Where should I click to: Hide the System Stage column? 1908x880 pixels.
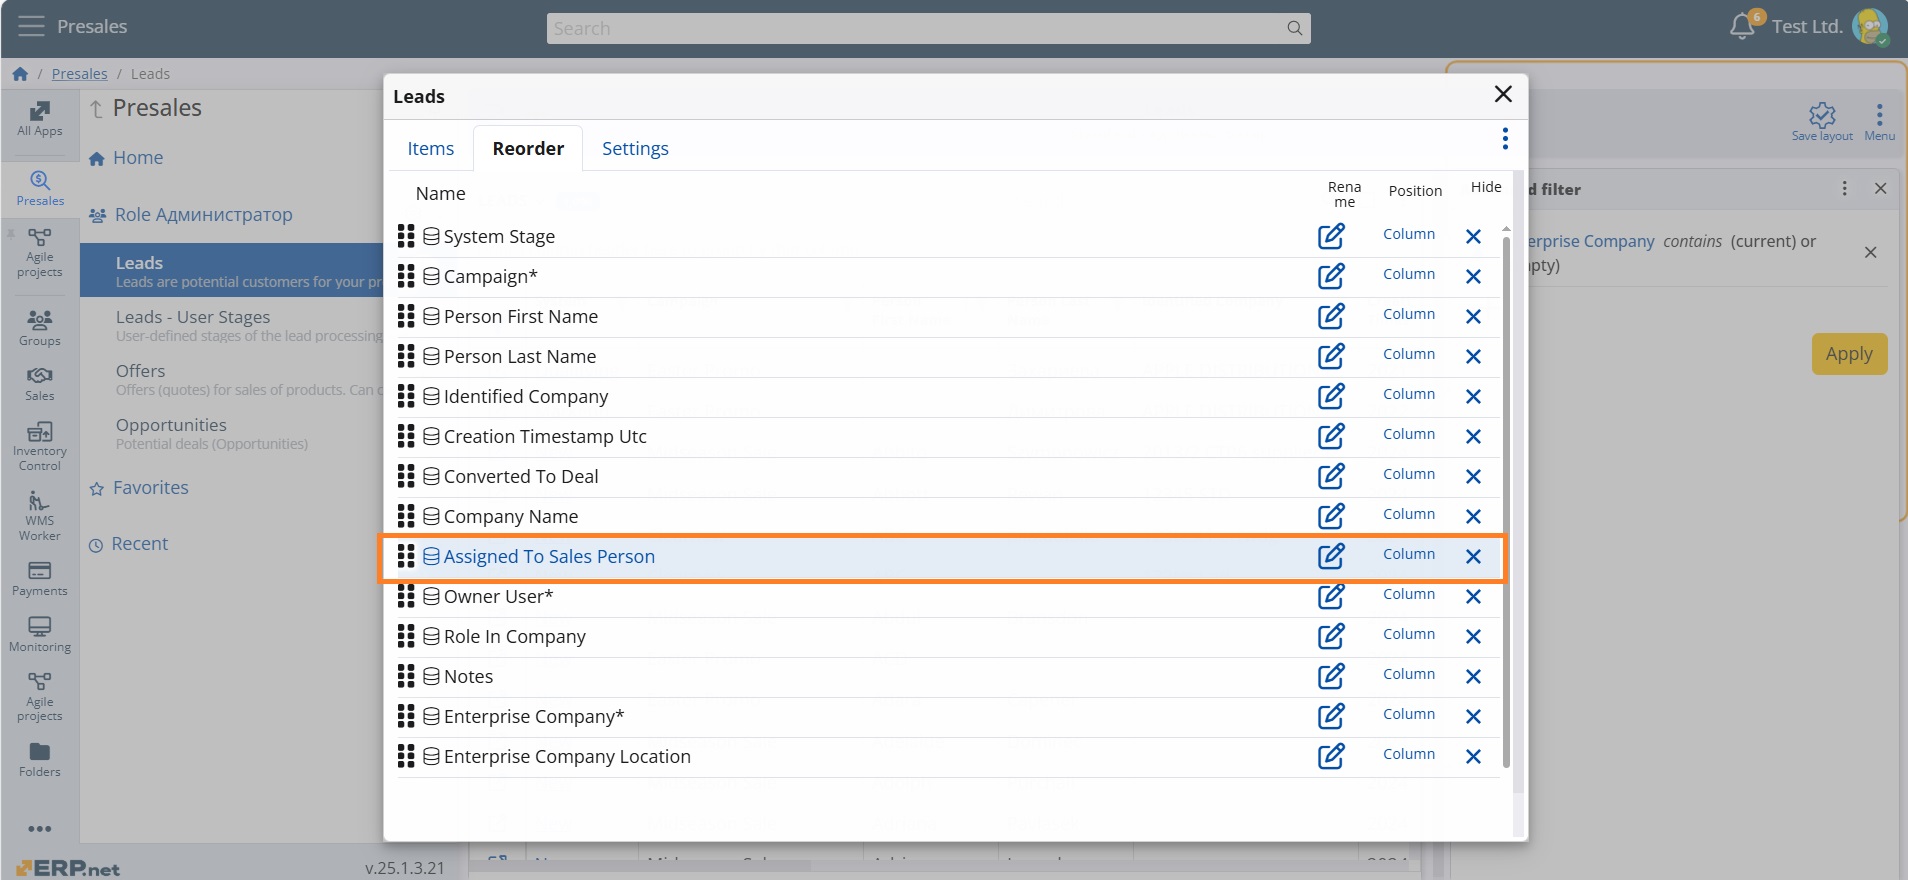(1473, 237)
